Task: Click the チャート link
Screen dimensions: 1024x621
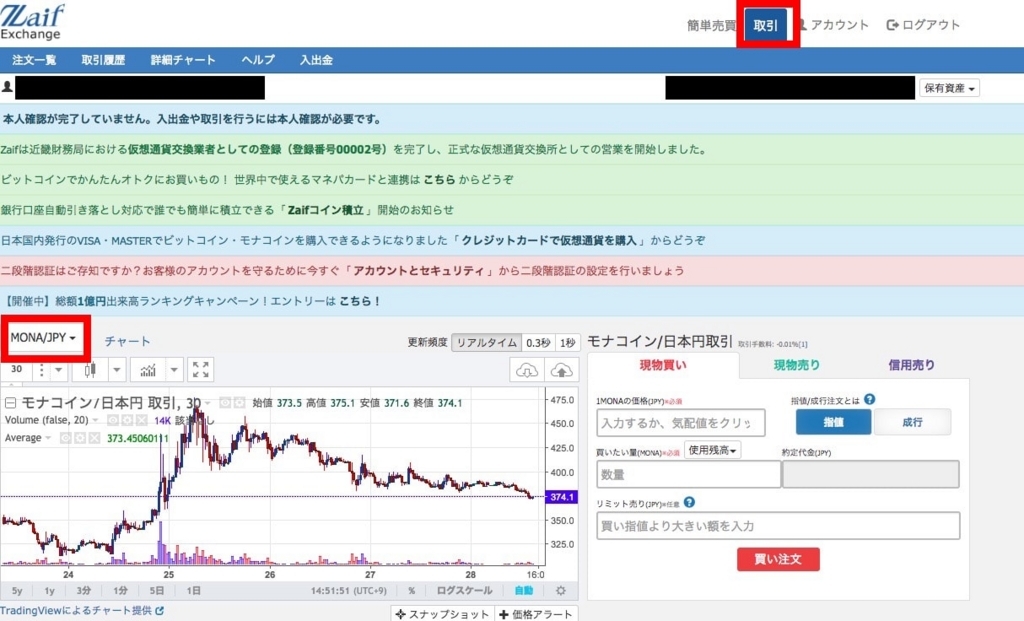Action: [127, 341]
